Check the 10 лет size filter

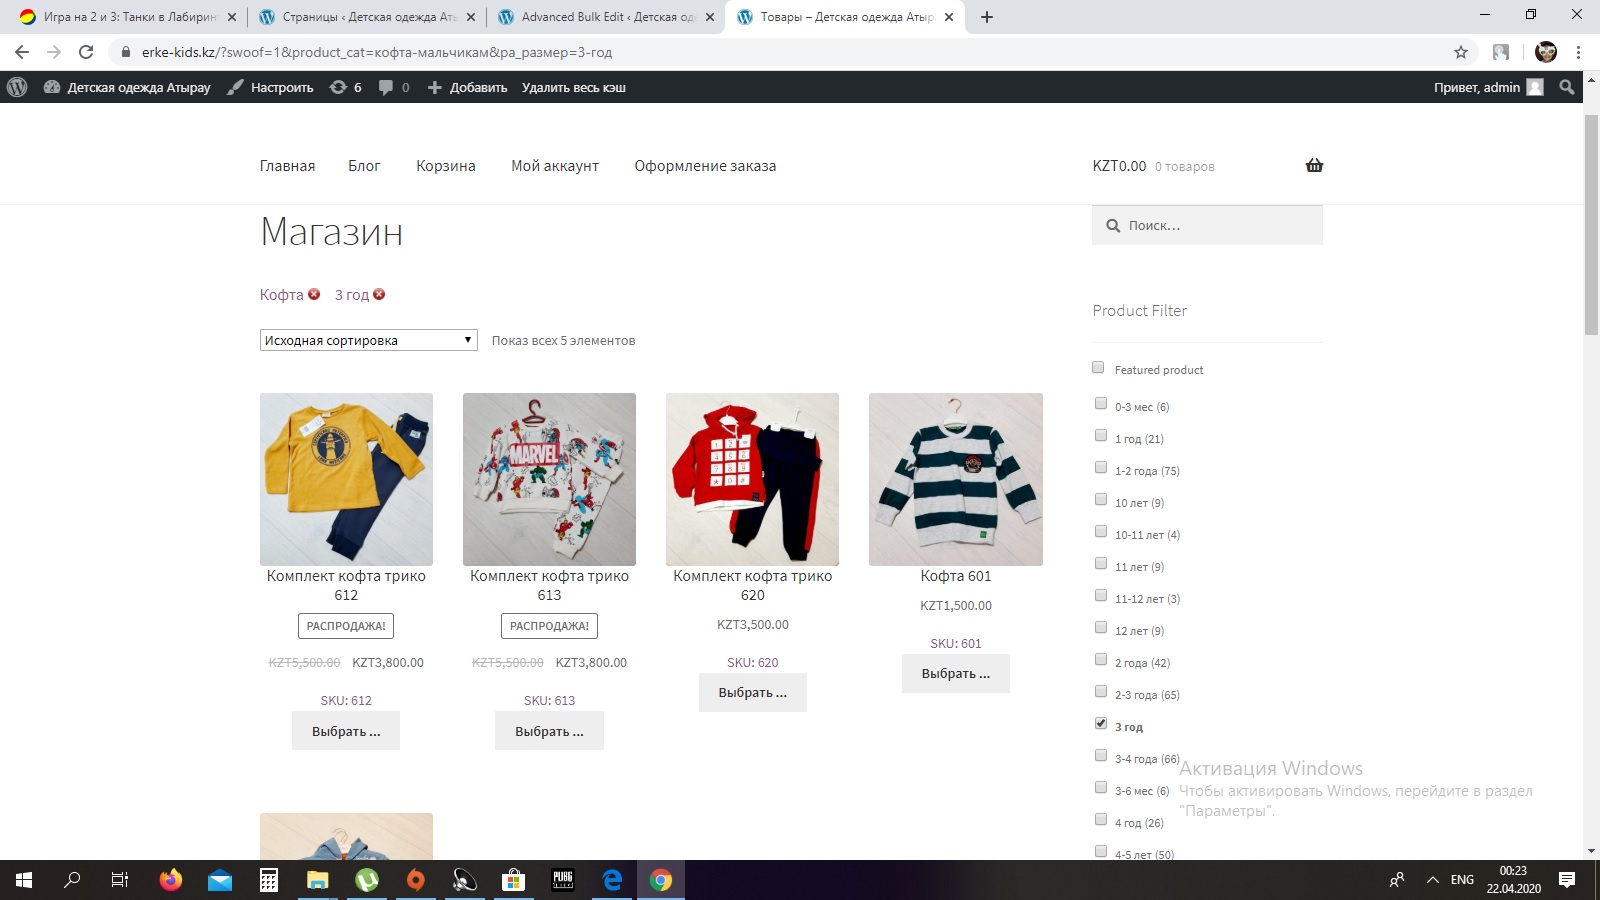click(x=1101, y=499)
